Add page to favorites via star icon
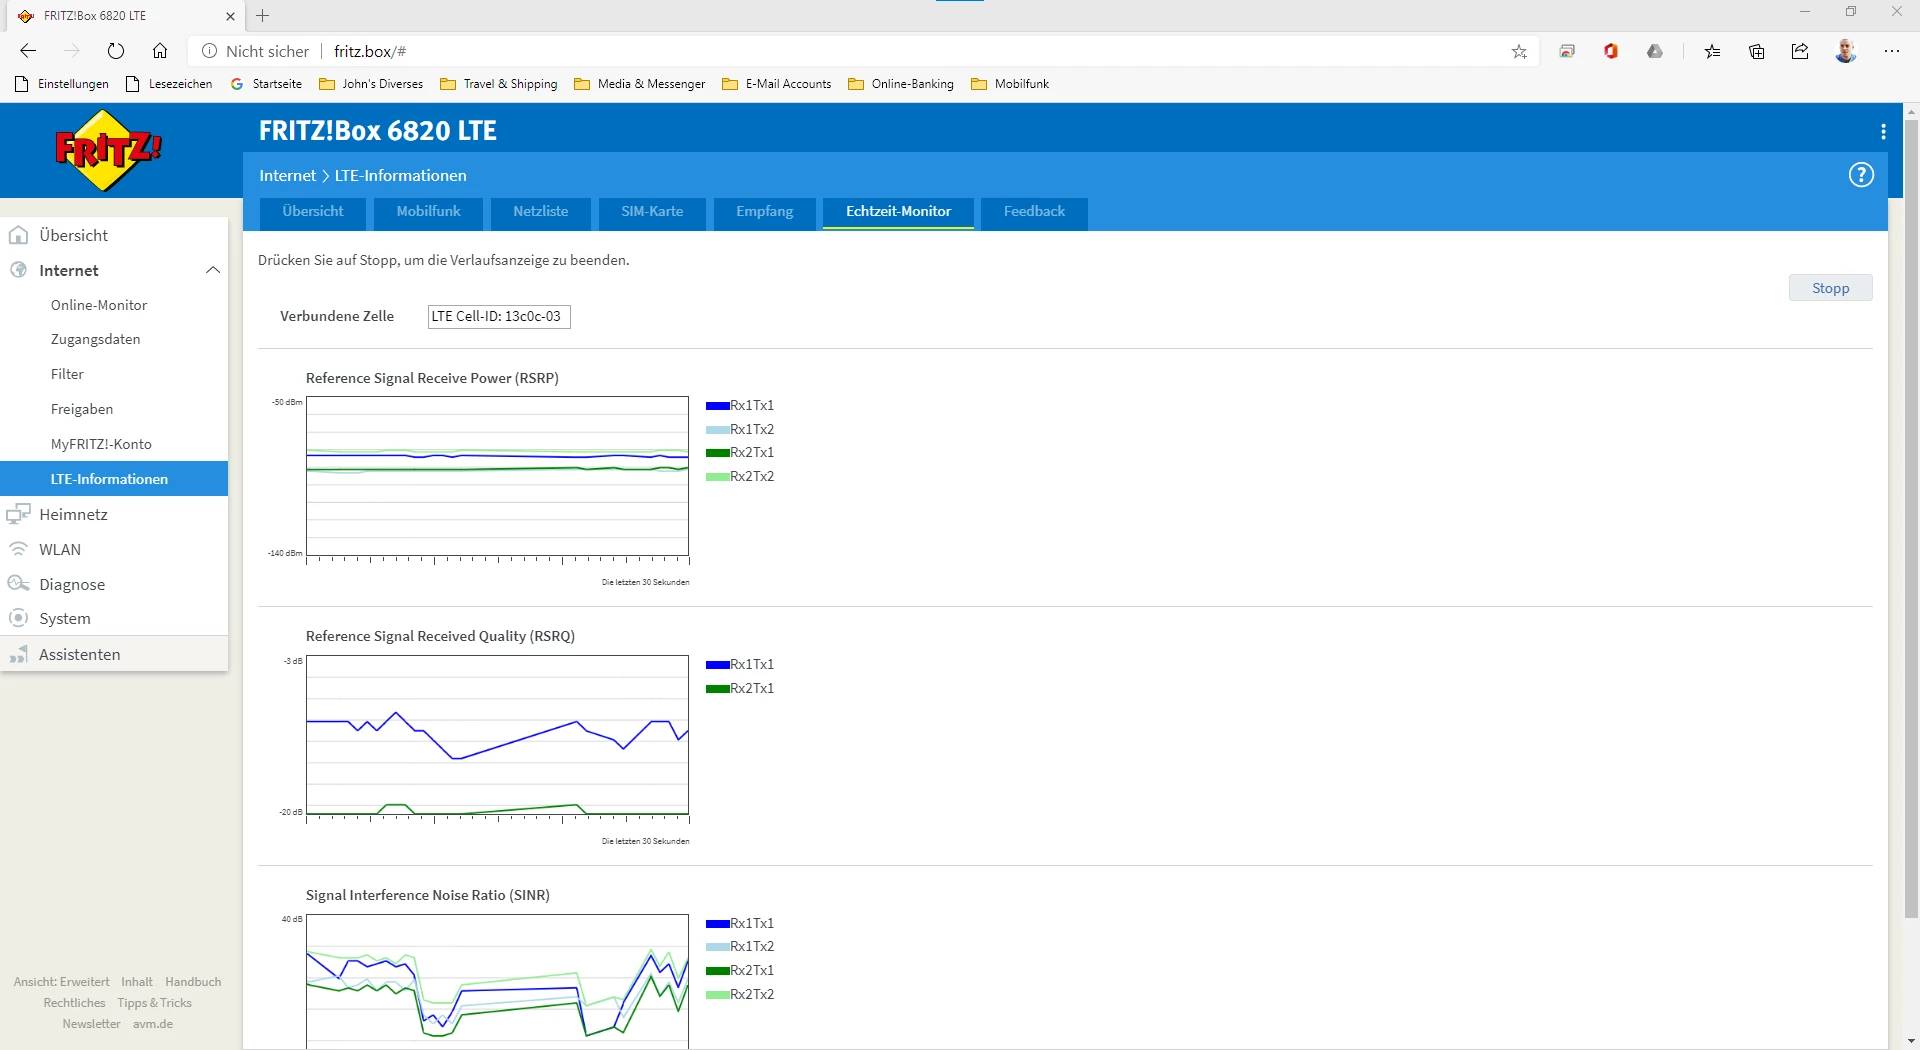This screenshot has height=1050, width=1920. click(1519, 52)
